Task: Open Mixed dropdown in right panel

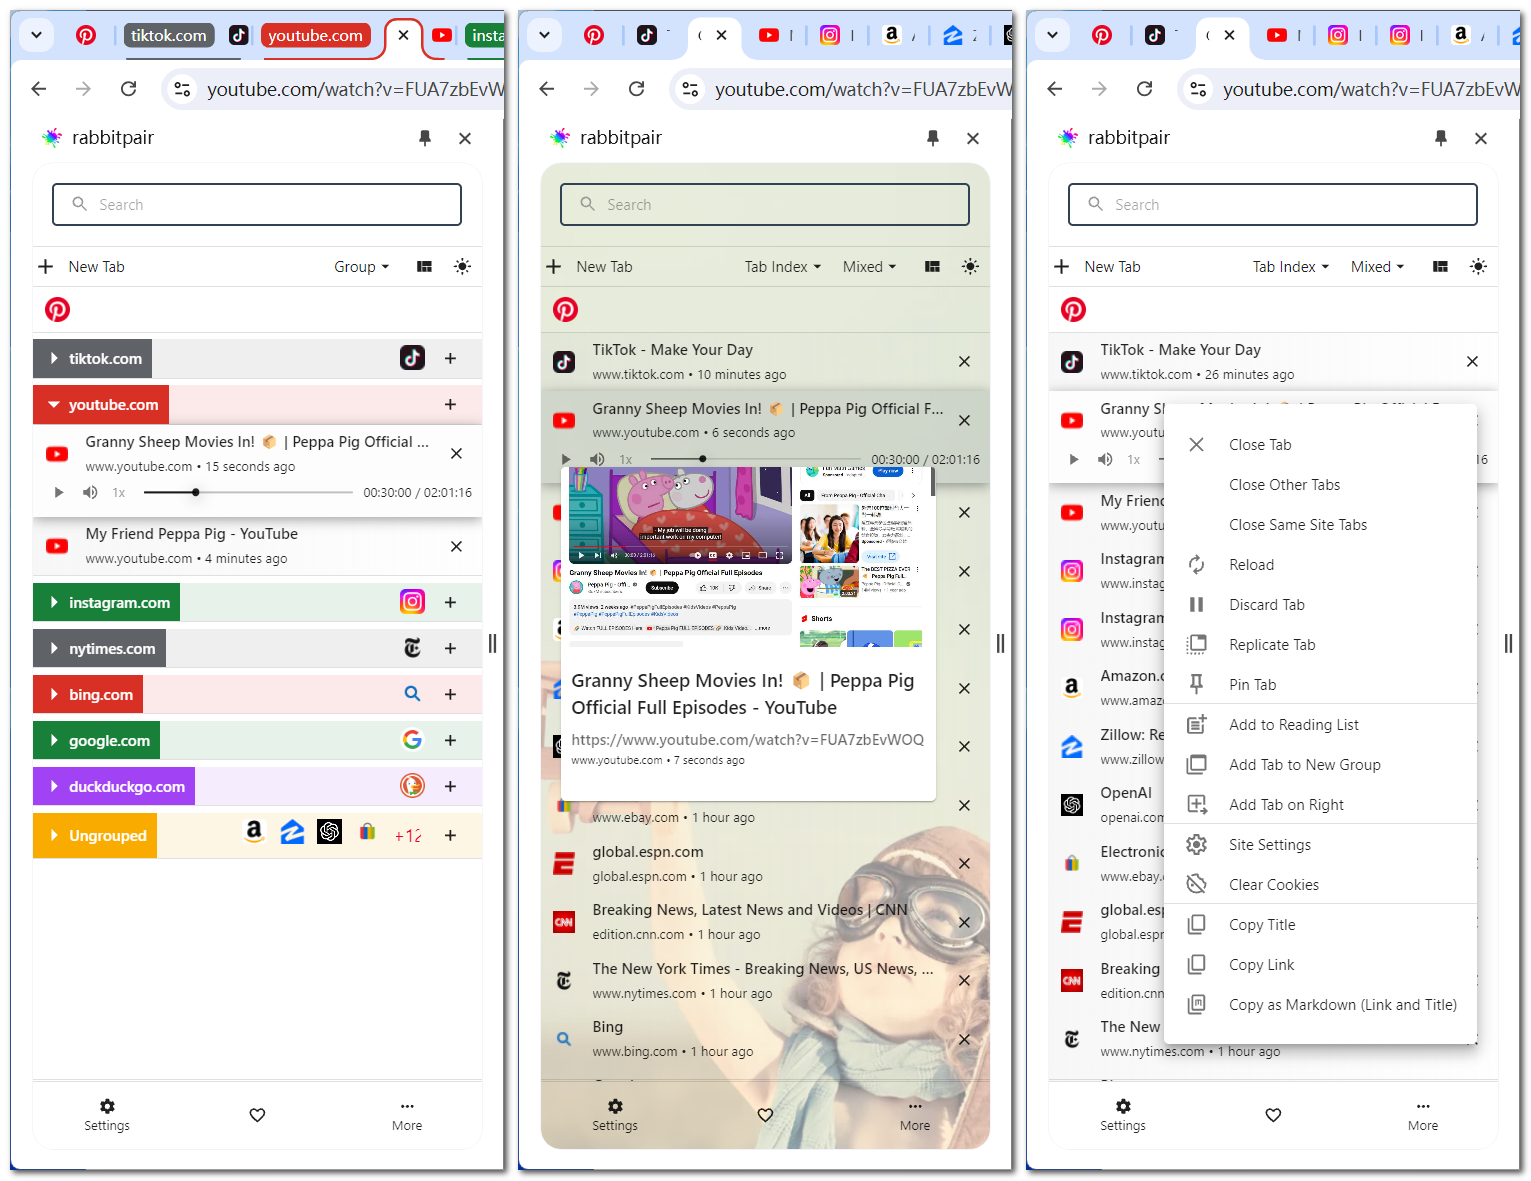Action: point(1377,267)
